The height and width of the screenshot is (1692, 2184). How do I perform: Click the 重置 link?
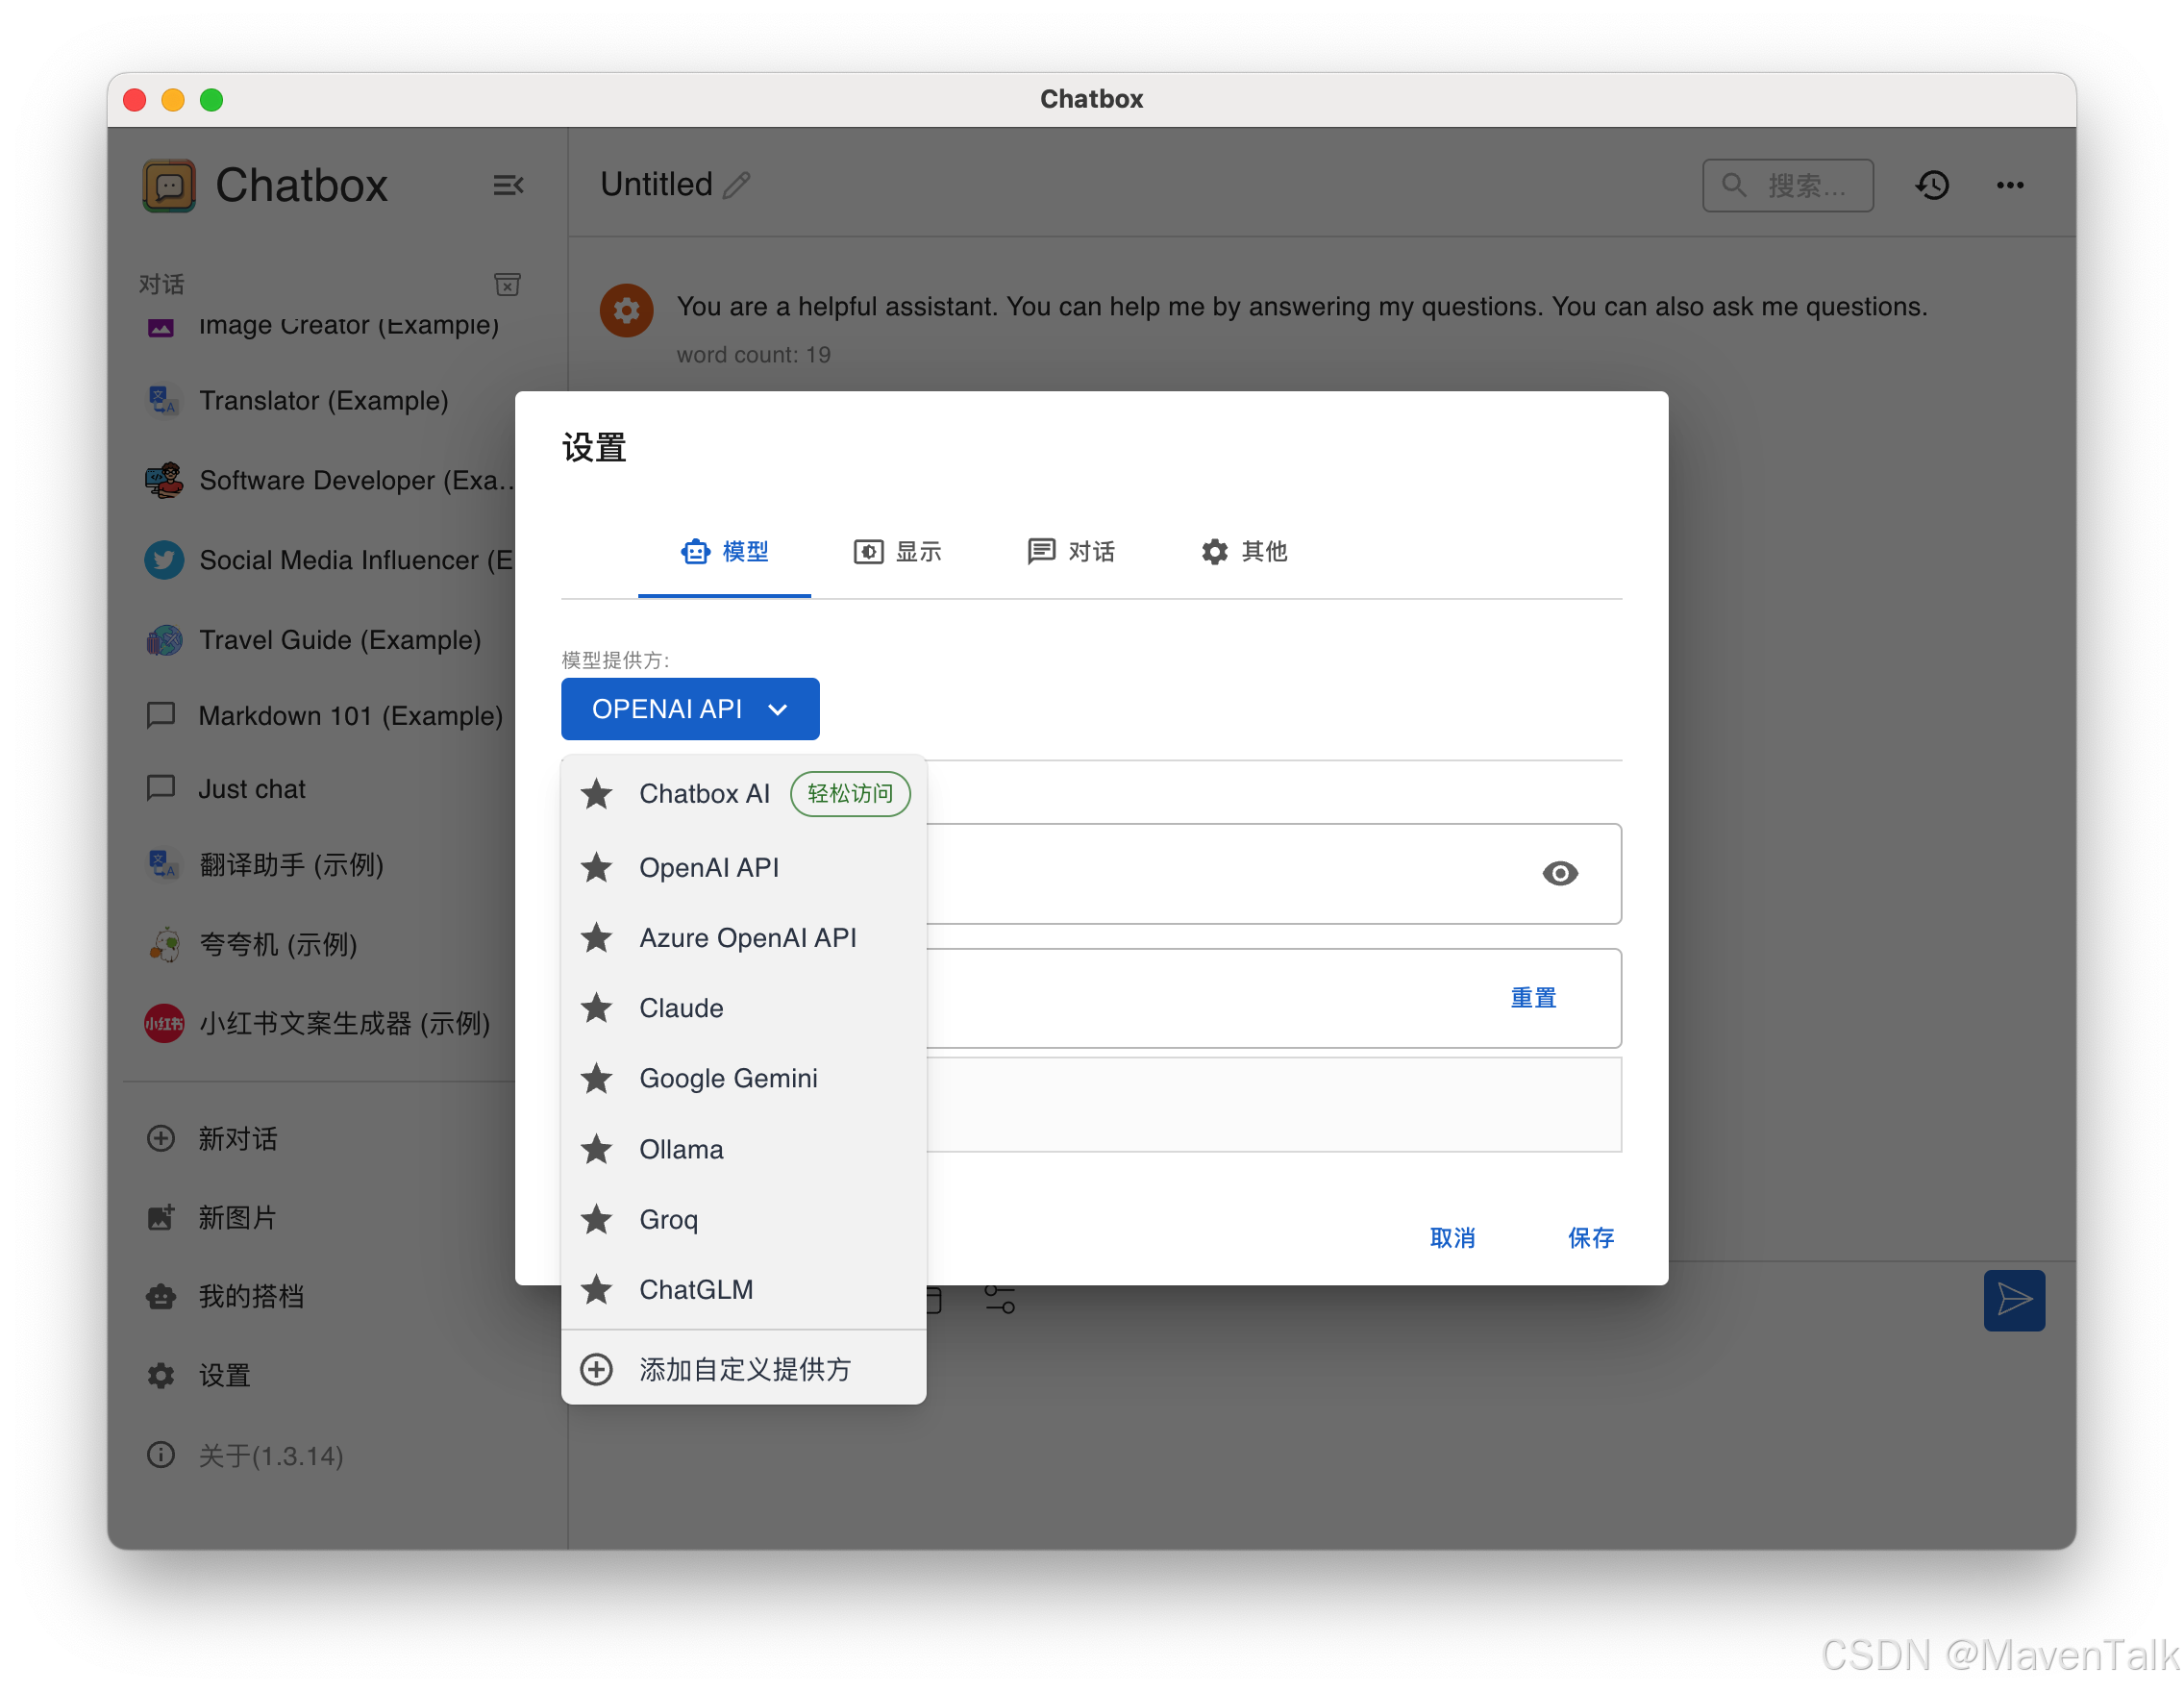(x=1532, y=998)
